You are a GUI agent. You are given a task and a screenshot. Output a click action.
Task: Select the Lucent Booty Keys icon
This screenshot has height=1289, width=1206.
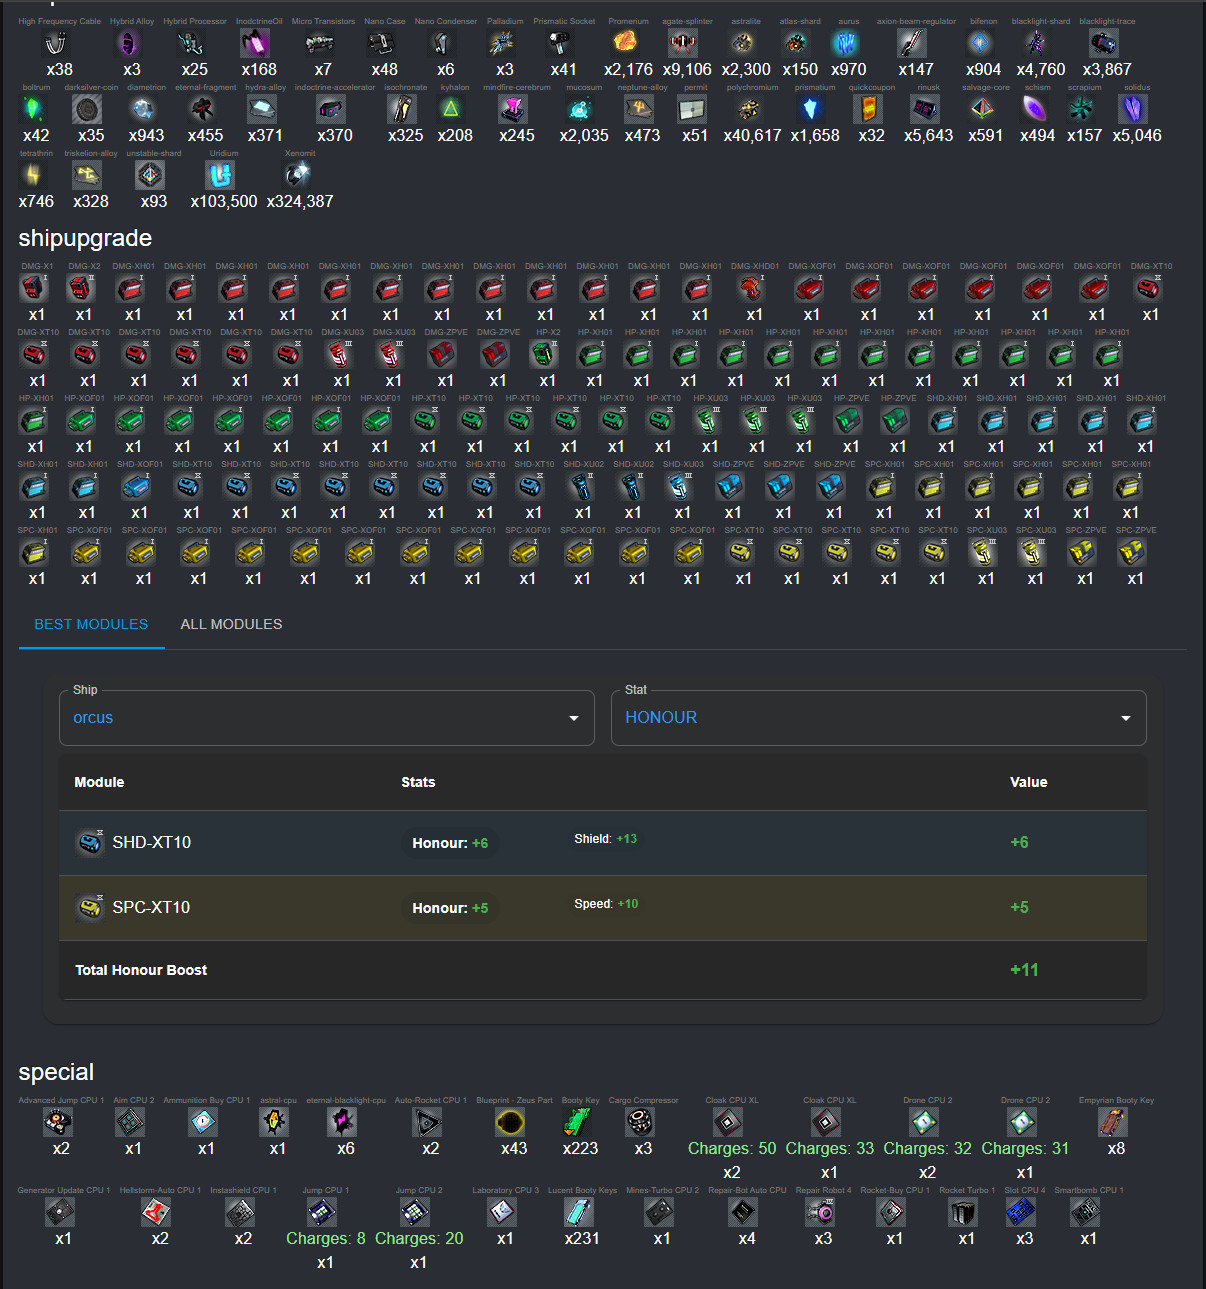click(580, 1212)
